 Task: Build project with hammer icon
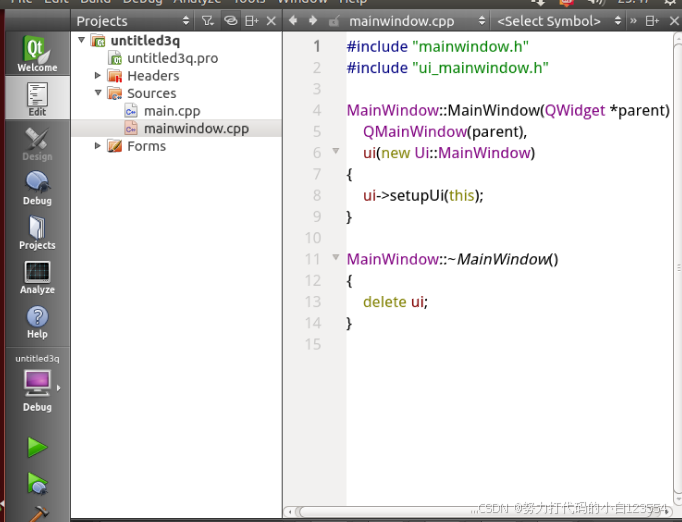click(38, 513)
